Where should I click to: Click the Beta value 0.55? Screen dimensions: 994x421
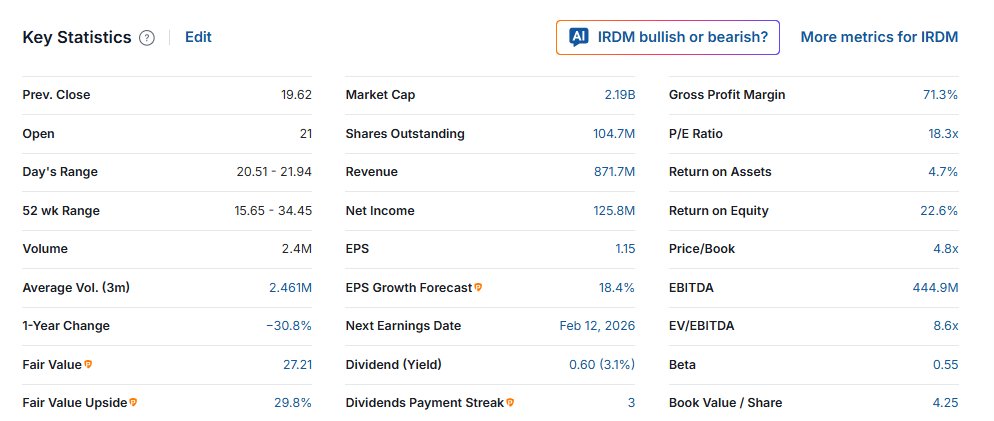tap(946, 365)
